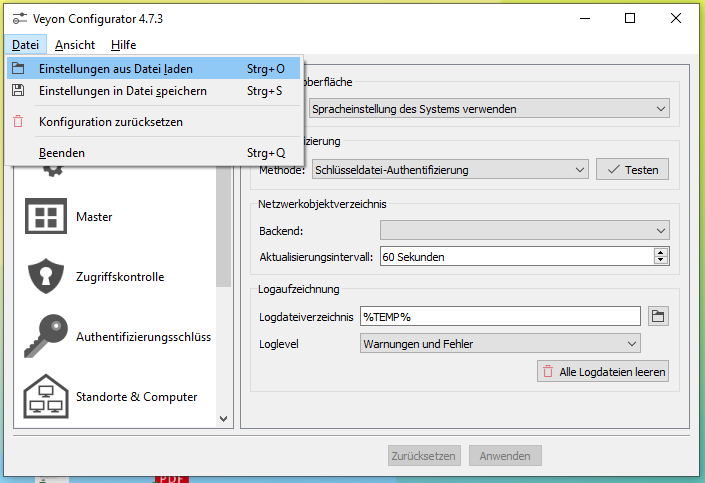Click the folder browse icon next to Logdateiverzeichnis
This screenshot has width=705, height=483.
(x=658, y=316)
